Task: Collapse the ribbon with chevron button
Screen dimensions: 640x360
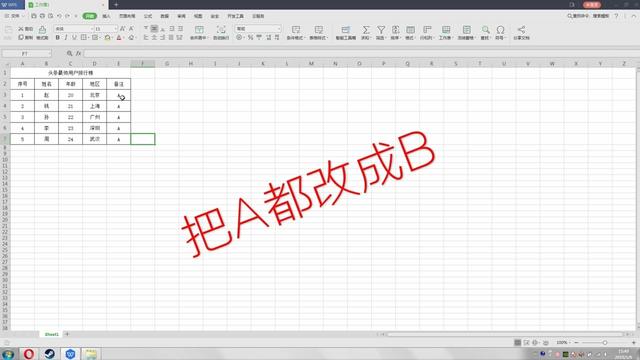Action: [633, 16]
